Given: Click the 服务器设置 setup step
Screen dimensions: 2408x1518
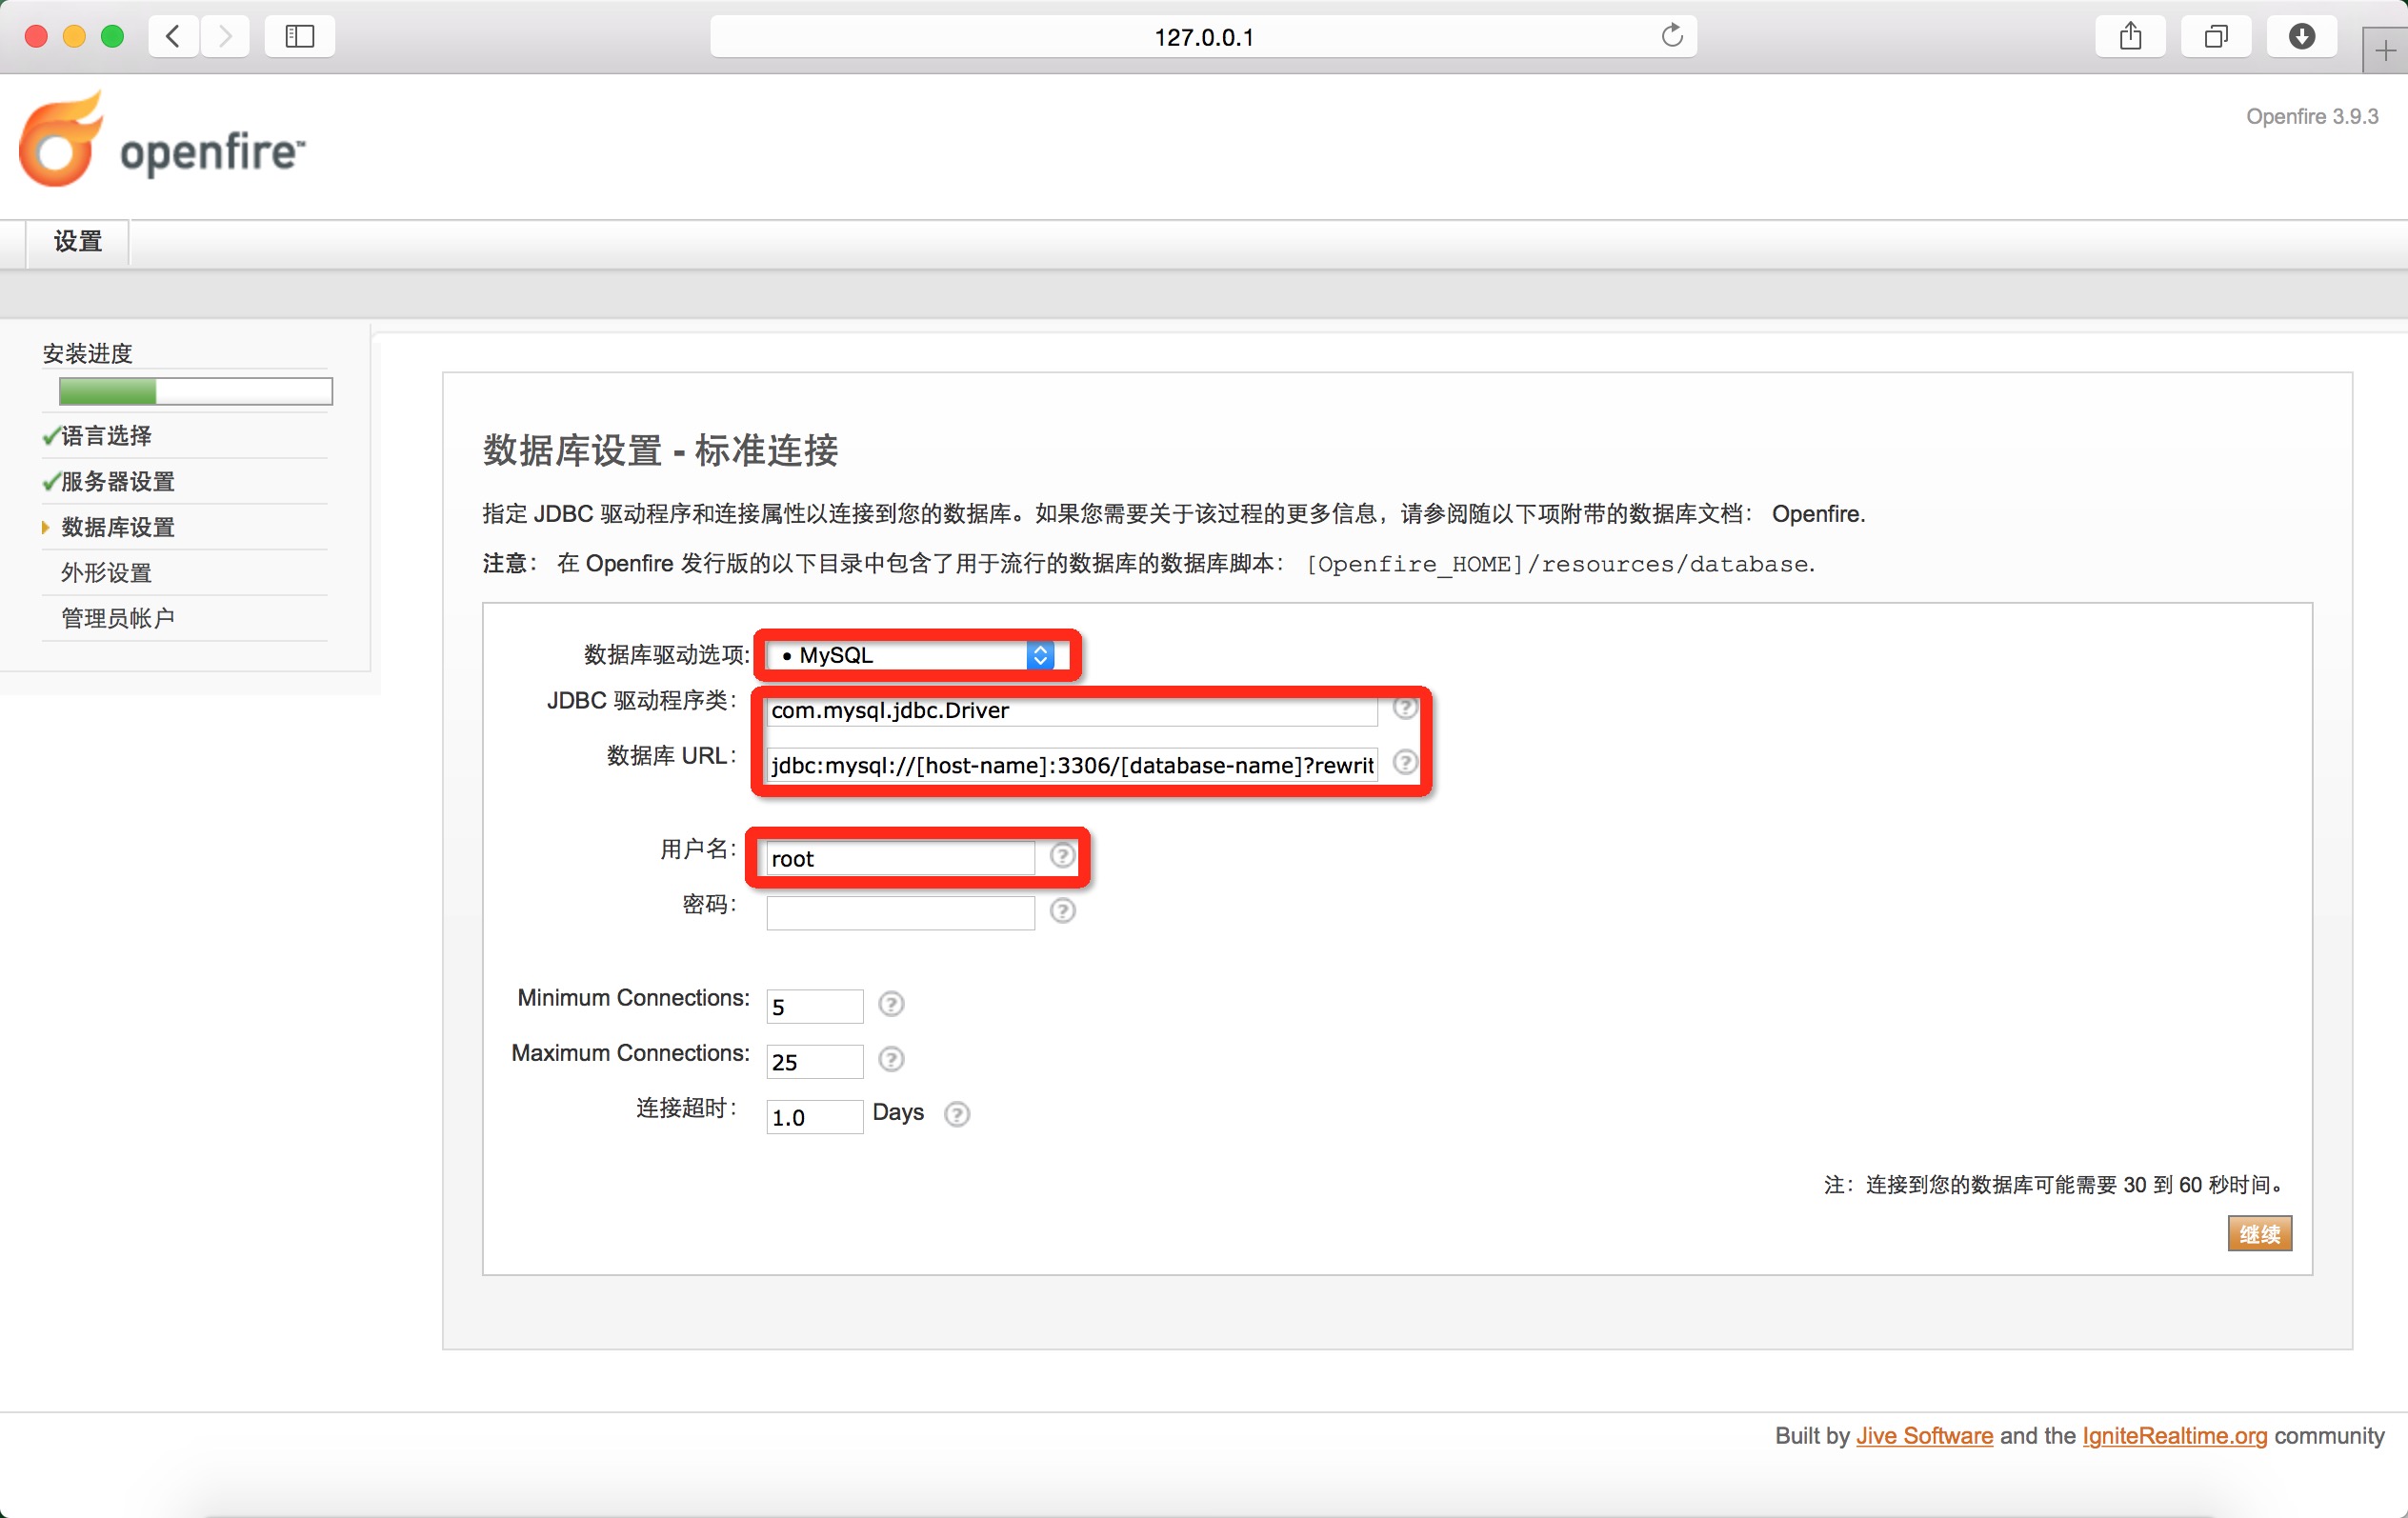Looking at the screenshot, I should (118, 482).
